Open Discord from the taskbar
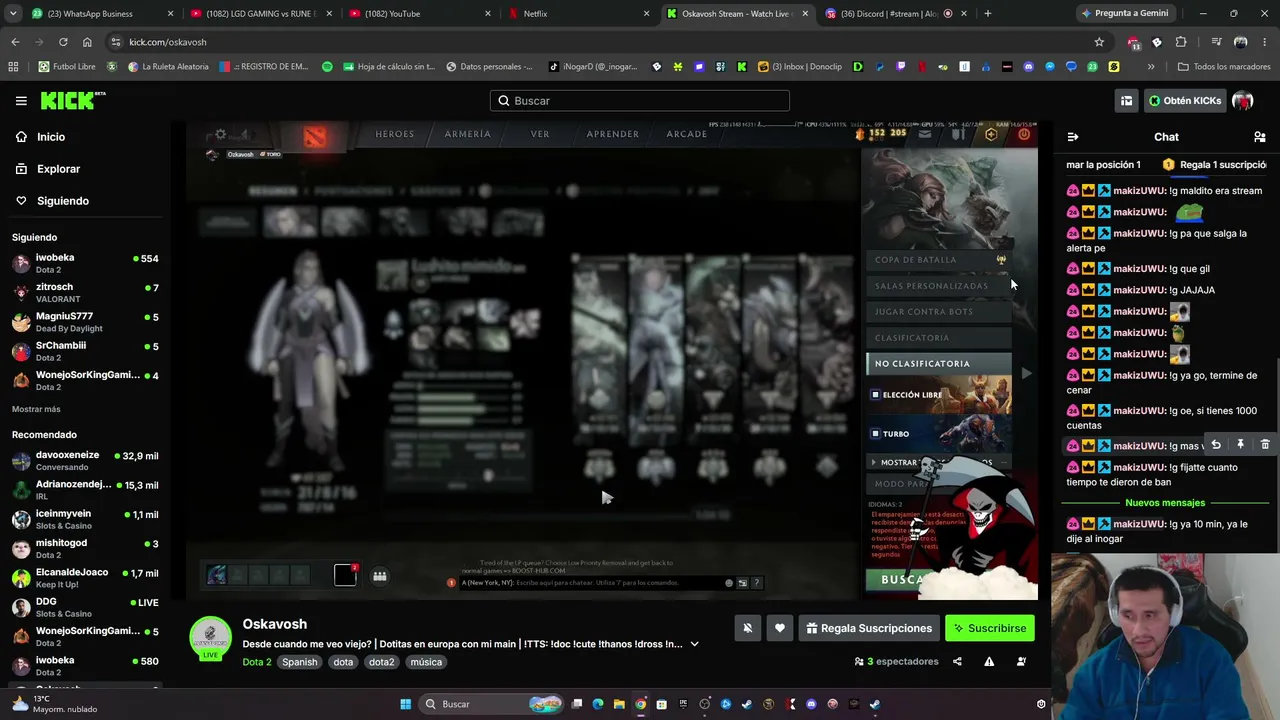 [x=811, y=704]
